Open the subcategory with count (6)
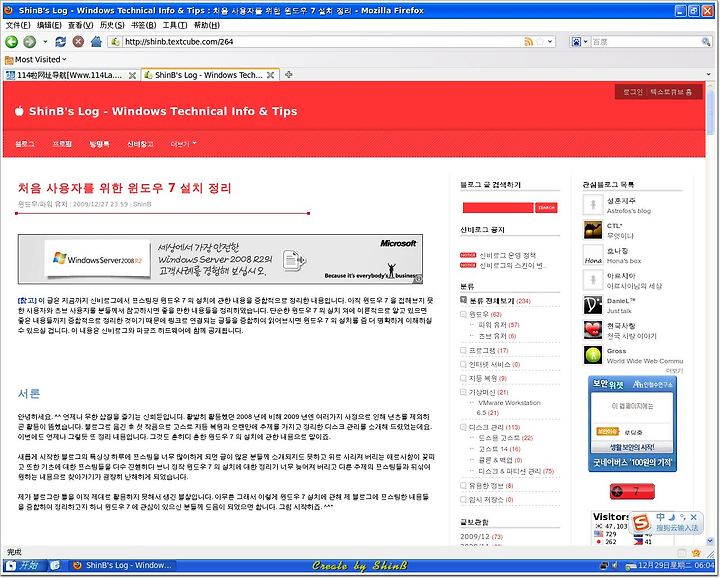720x578 pixels. (497, 336)
